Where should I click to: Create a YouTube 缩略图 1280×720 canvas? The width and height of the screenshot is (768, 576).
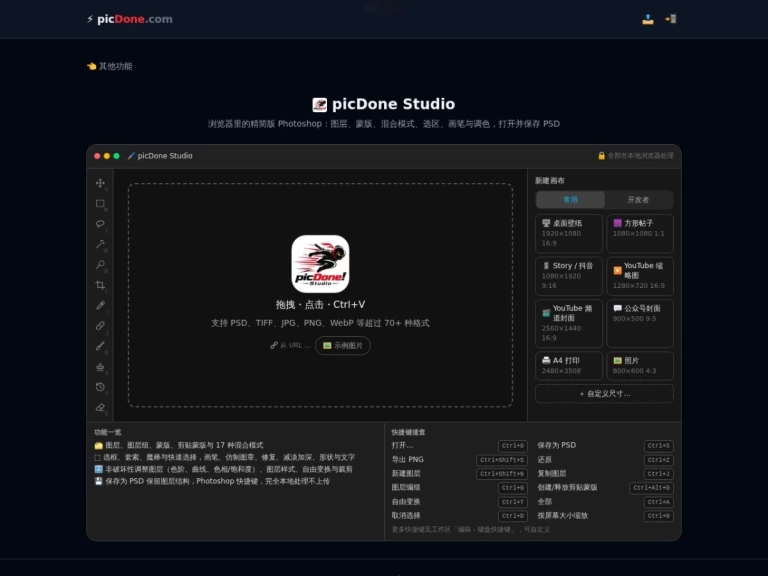pos(640,276)
